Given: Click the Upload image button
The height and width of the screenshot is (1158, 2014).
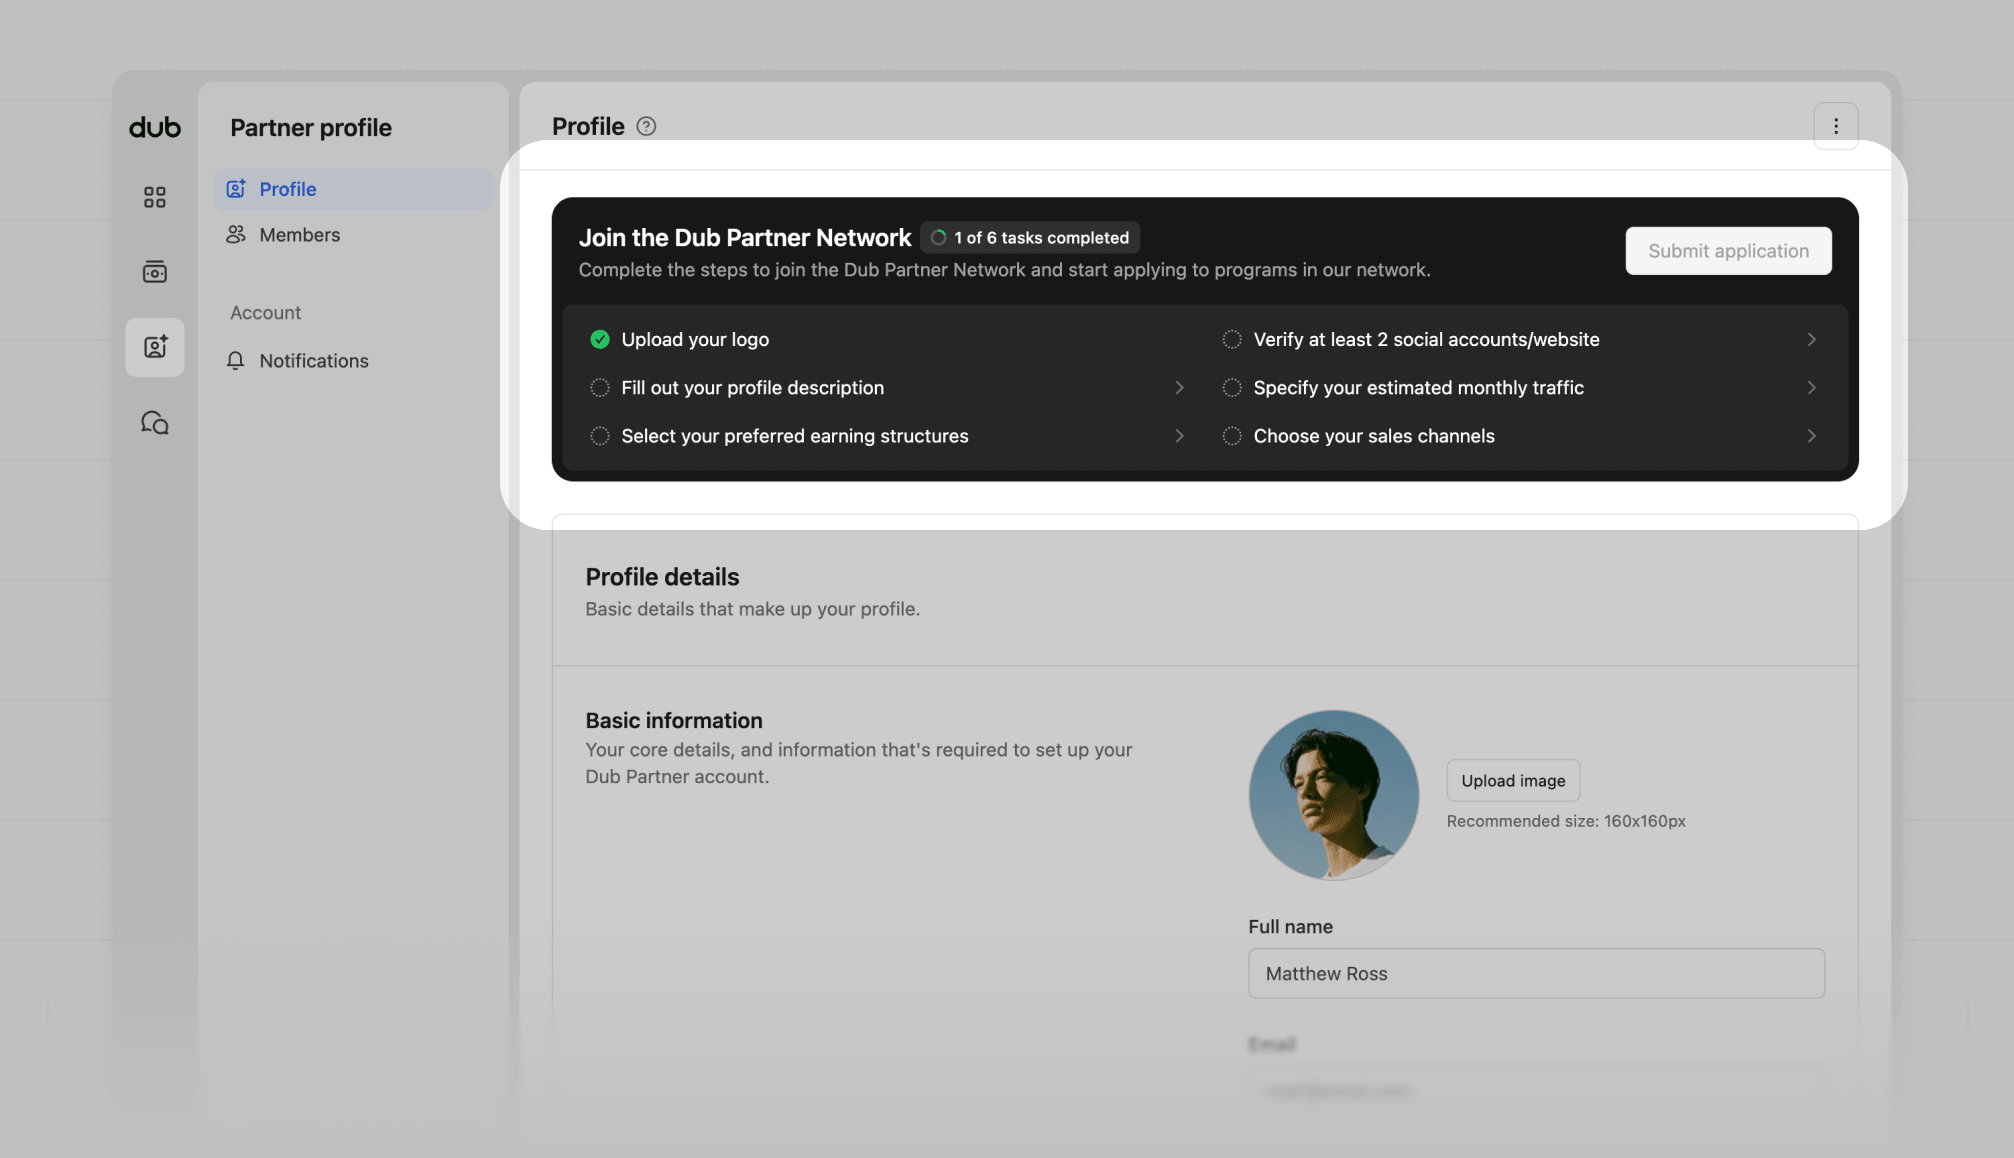Looking at the screenshot, I should (1513, 781).
